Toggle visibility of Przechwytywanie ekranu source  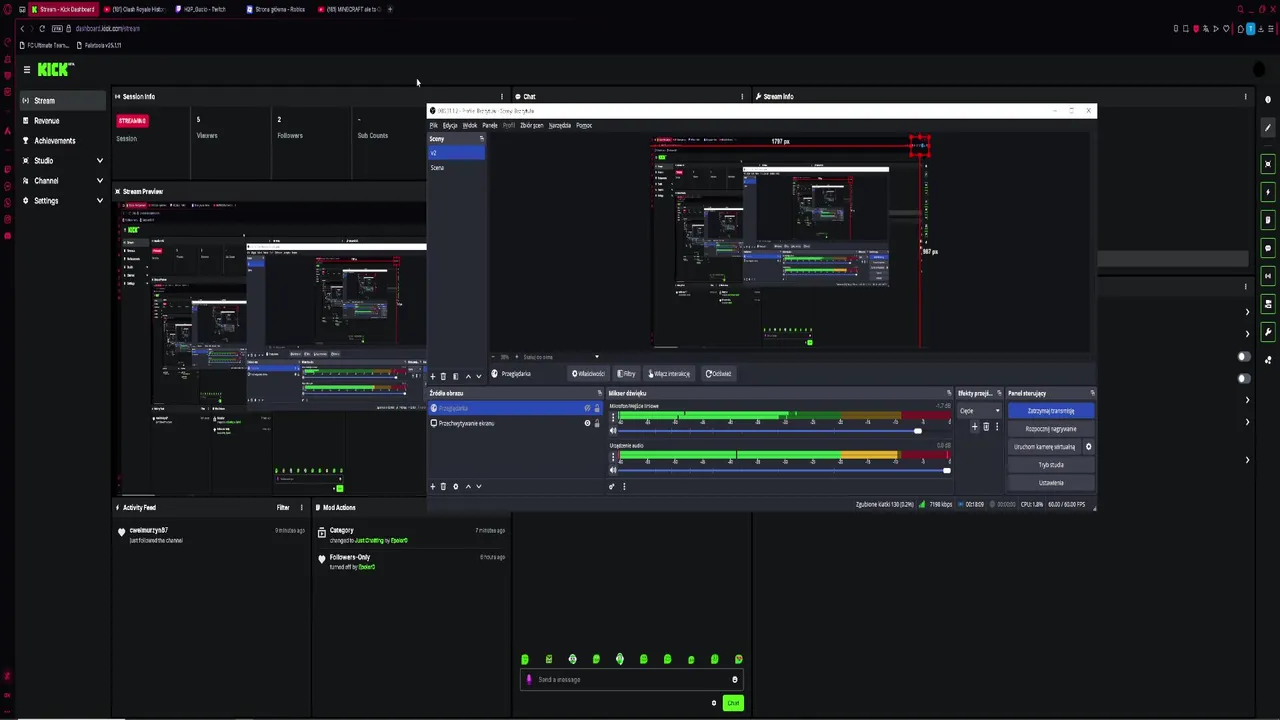(587, 423)
